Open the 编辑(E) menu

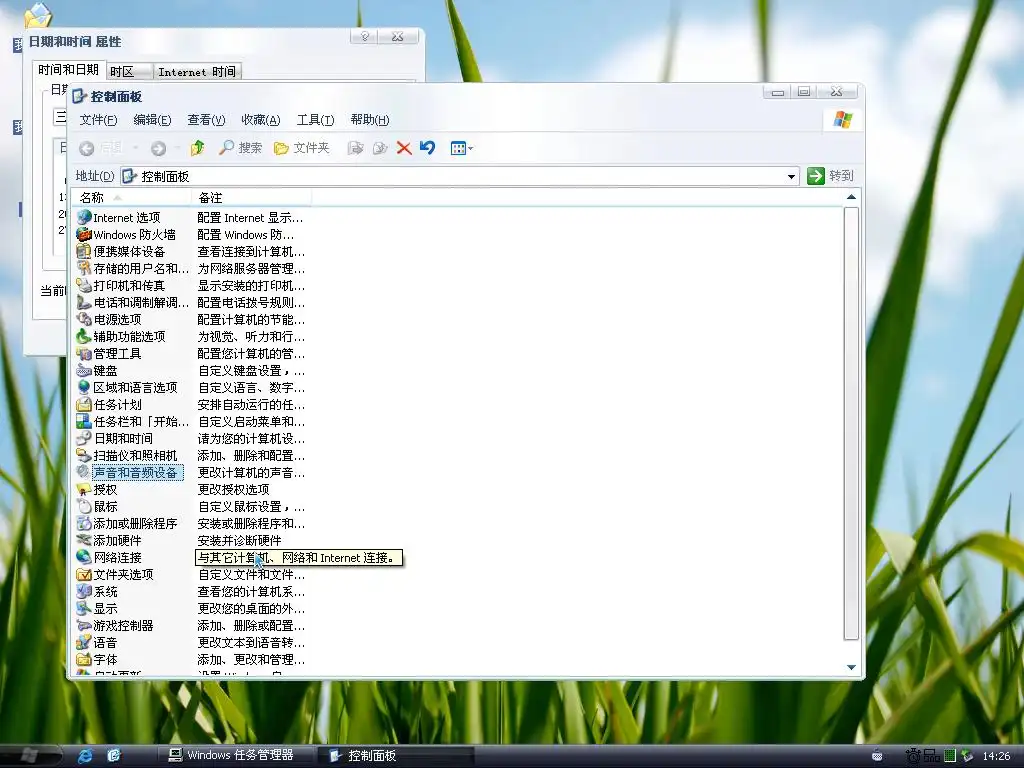point(152,120)
